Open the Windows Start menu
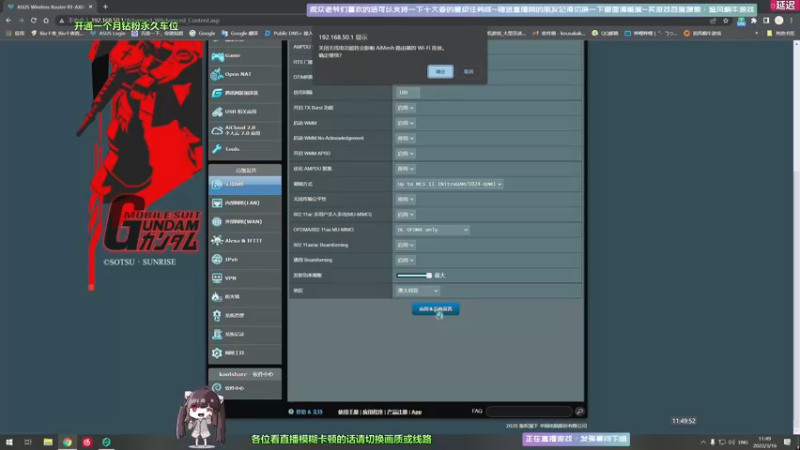This screenshot has height=450, width=800. coord(9,442)
